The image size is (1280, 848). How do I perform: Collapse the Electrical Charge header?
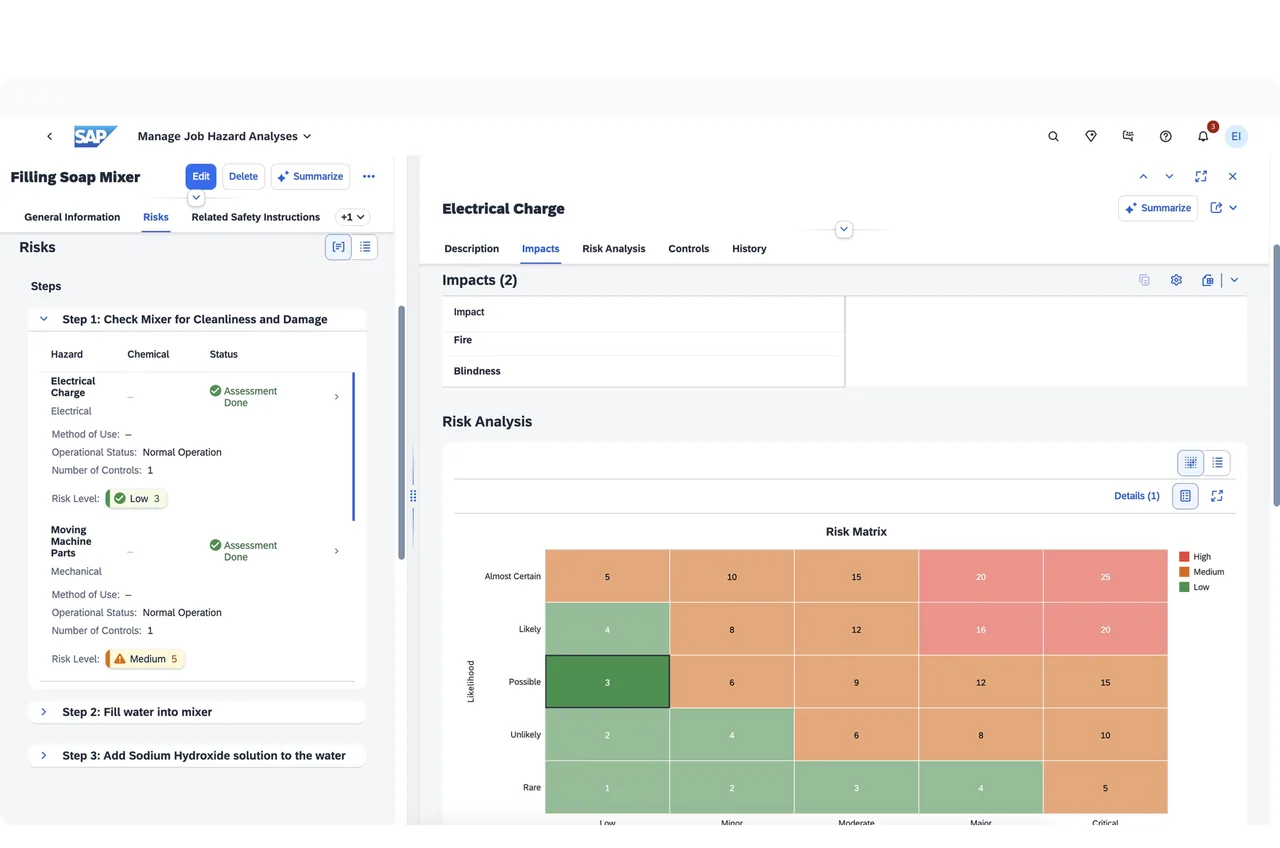tap(844, 229)
